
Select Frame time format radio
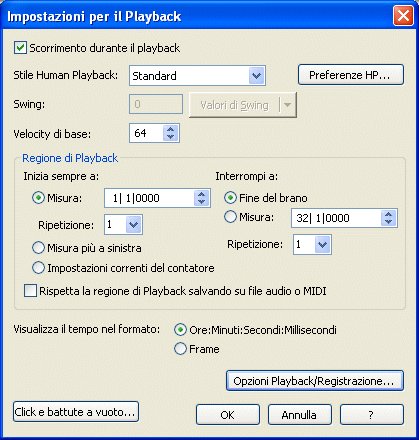pyautogui.click(x=180, y=349)
